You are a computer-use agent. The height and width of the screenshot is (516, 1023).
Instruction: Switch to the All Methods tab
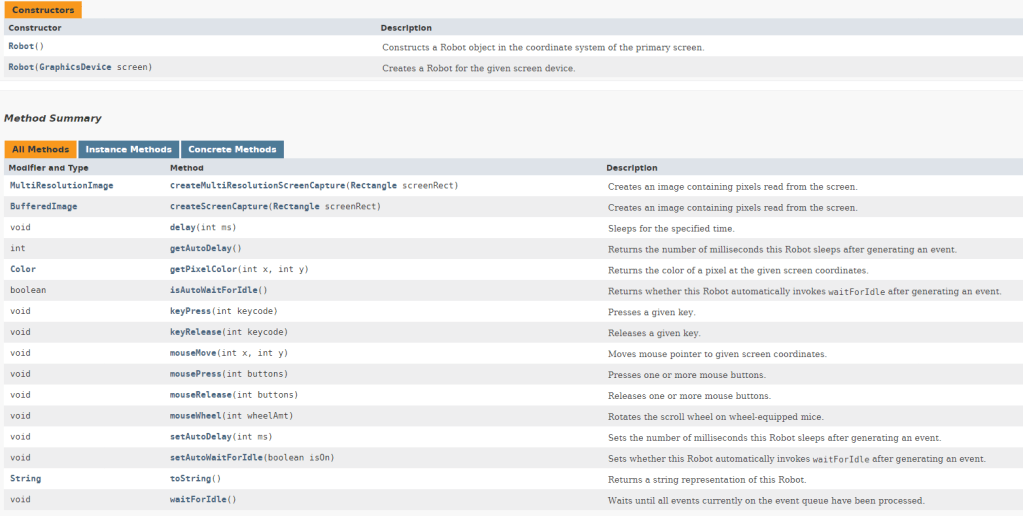(40, 149)
